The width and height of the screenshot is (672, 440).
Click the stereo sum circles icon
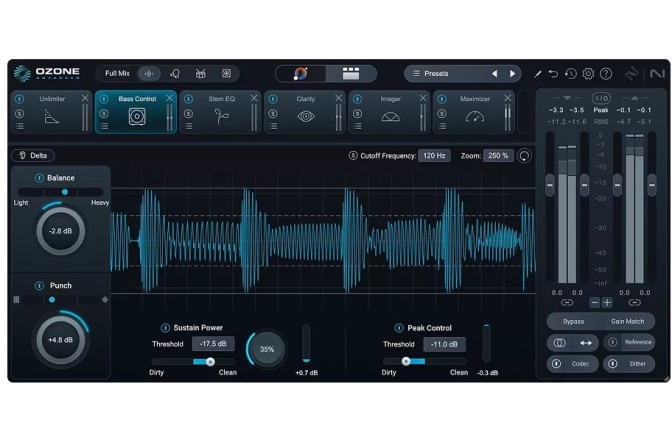pos(559,342)
